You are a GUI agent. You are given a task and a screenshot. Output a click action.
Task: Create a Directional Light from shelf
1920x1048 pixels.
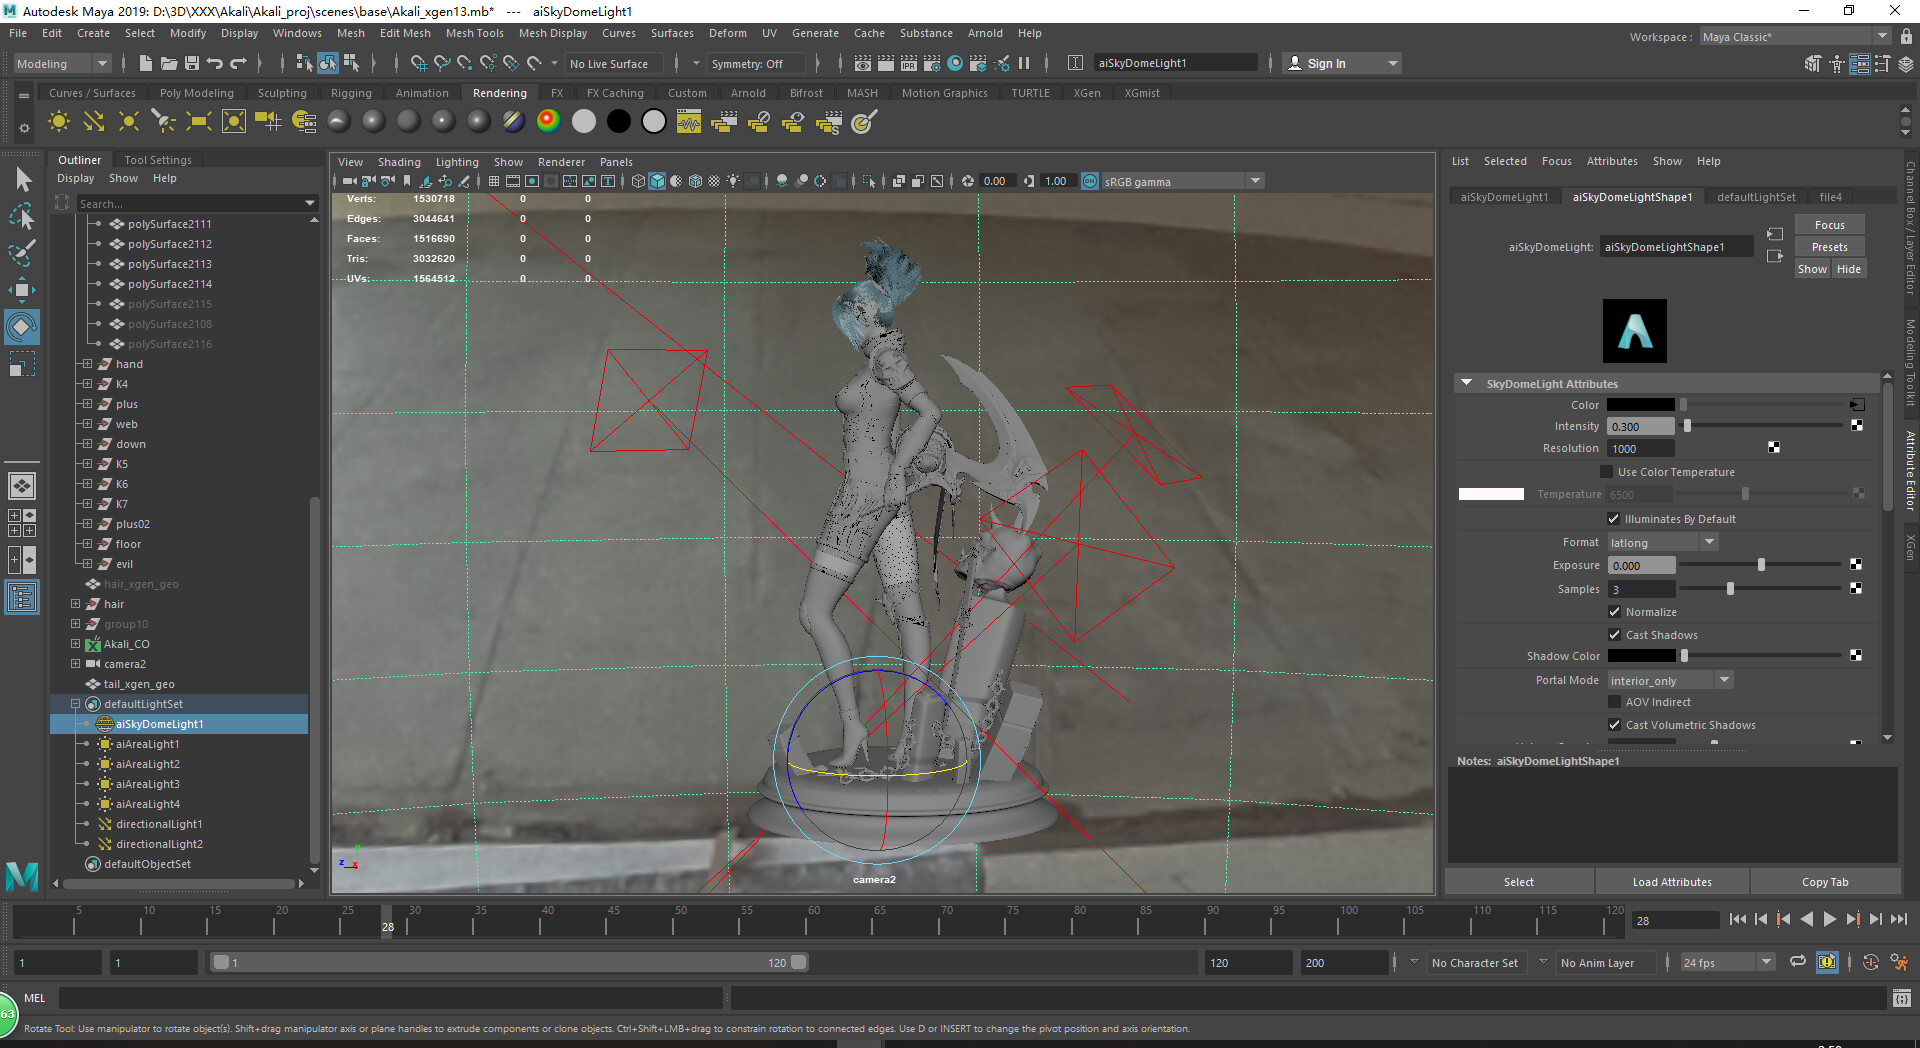pos(94,122)
